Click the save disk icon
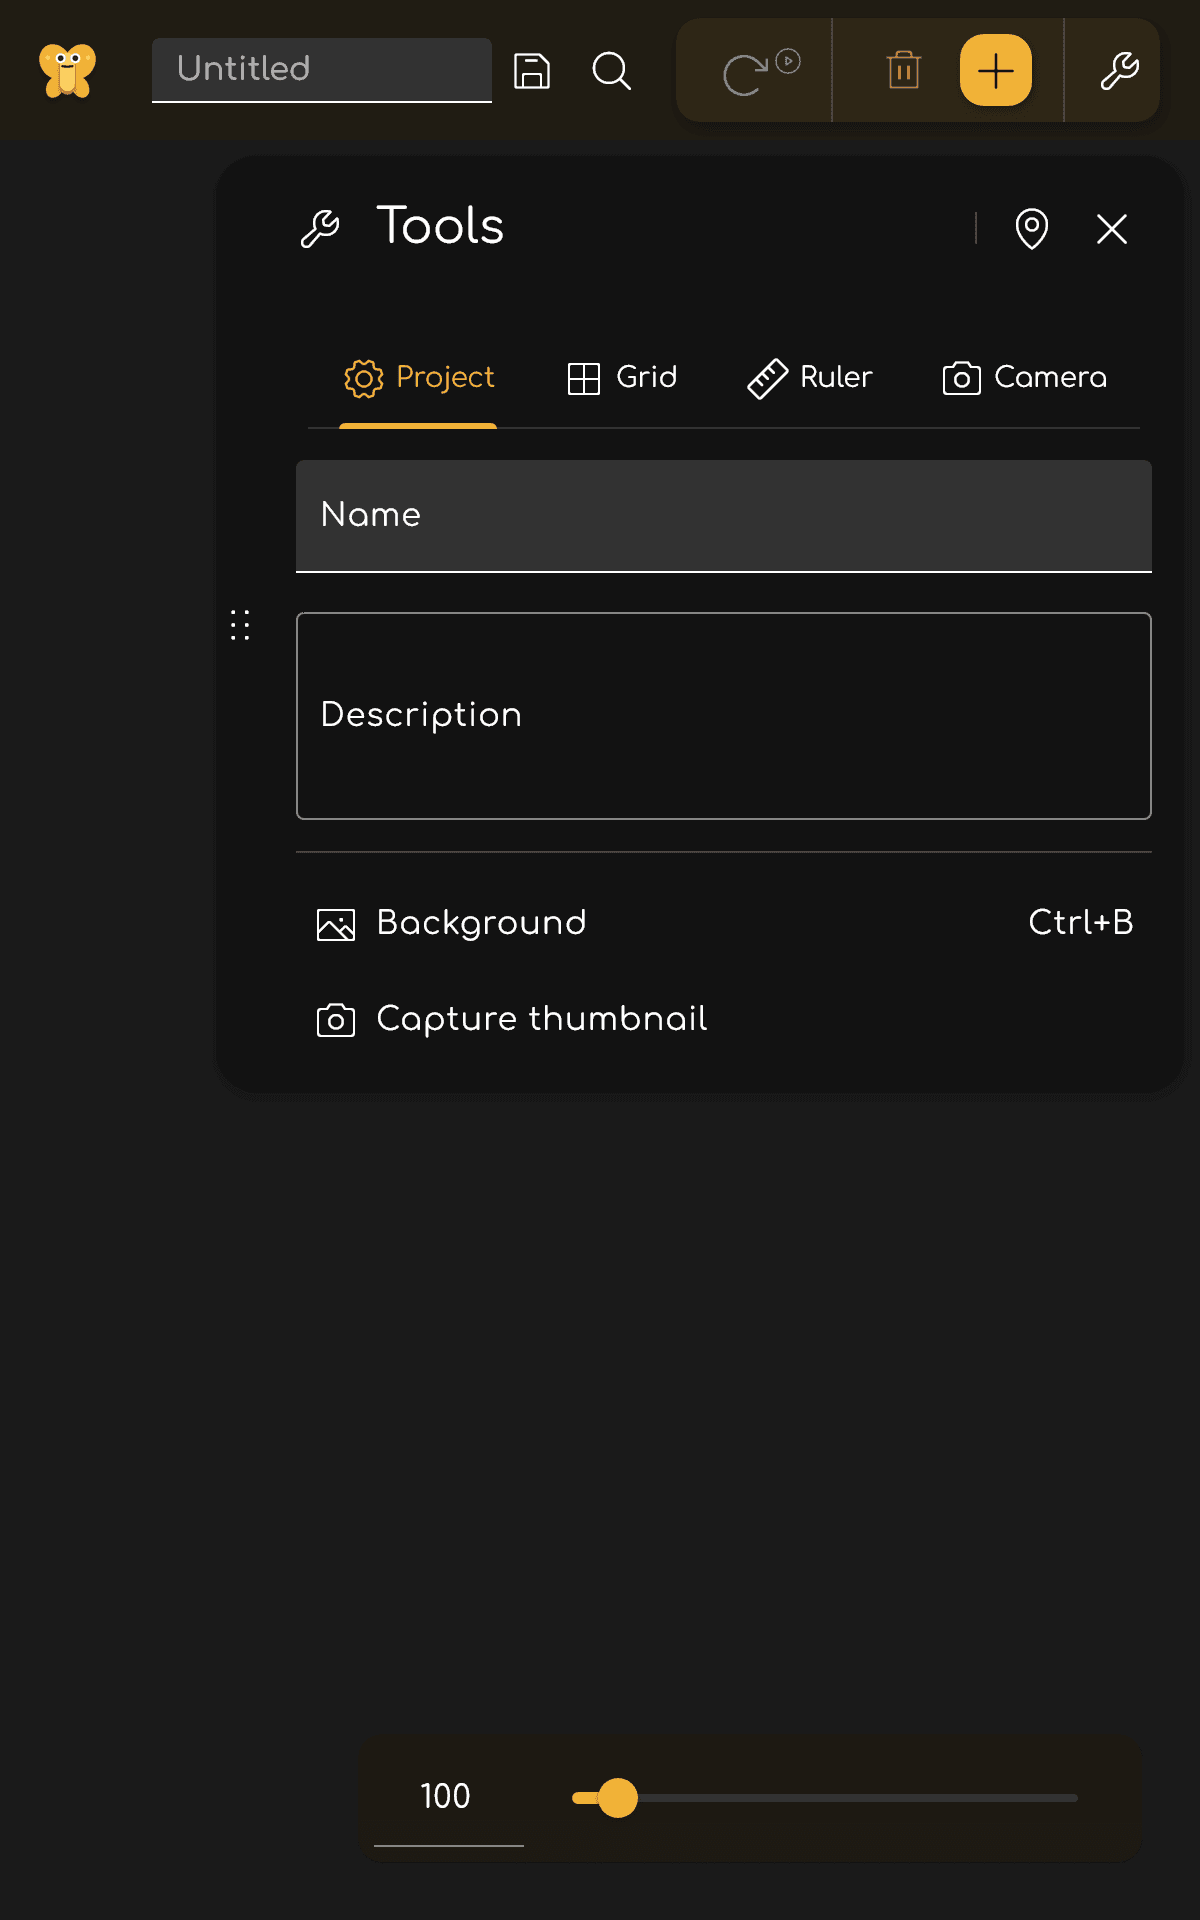The height and width of the screenshot is (1920, 1200). tap(531, 71)
